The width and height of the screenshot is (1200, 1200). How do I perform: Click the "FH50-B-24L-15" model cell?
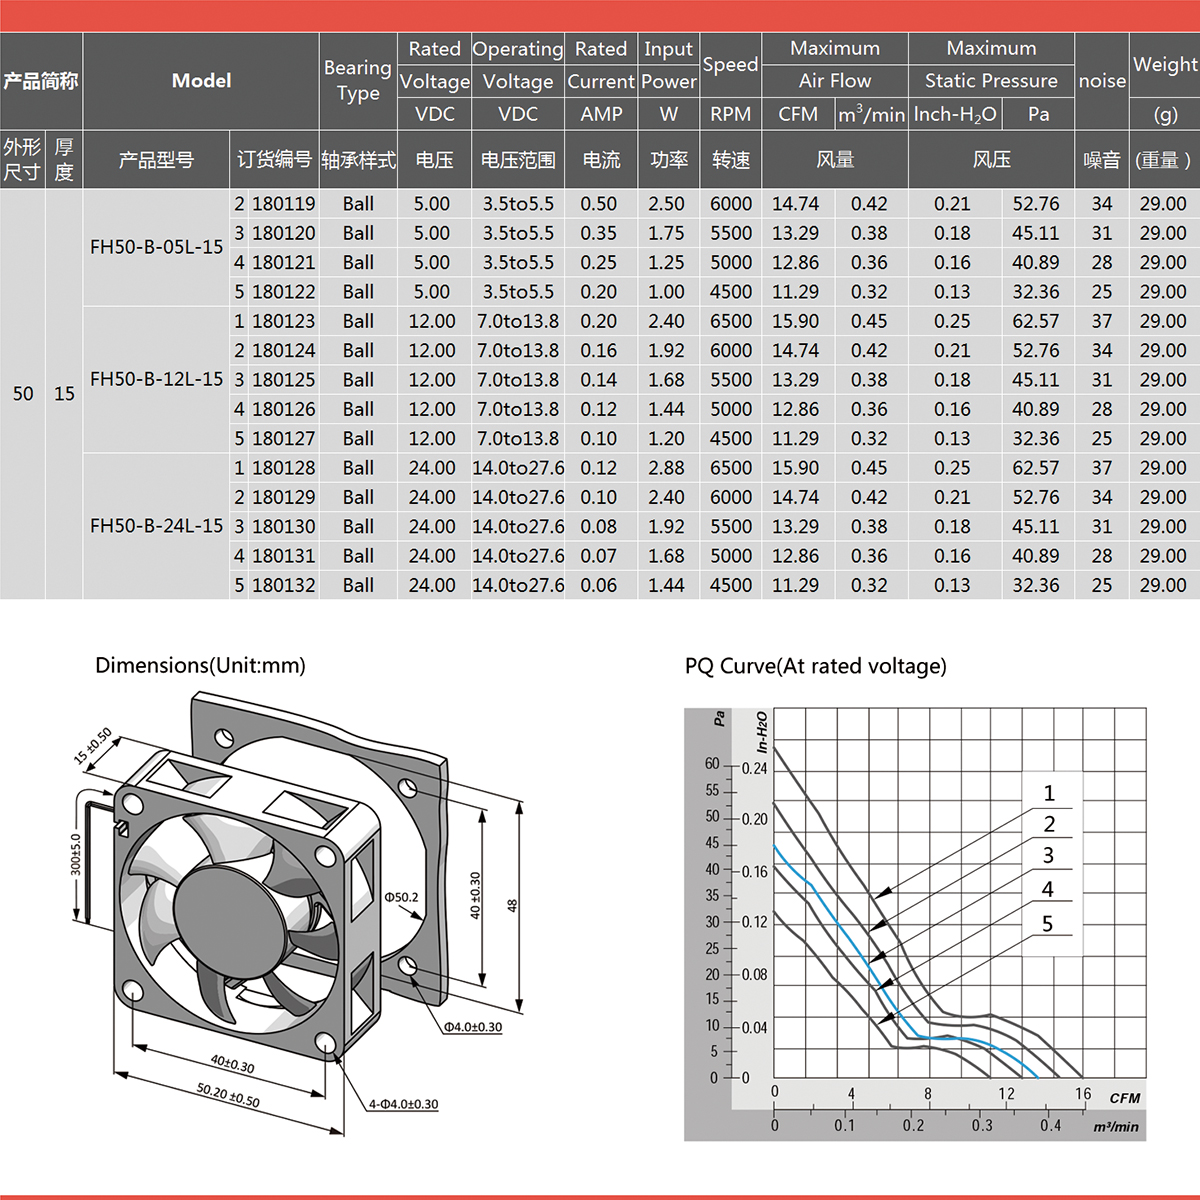157,526
